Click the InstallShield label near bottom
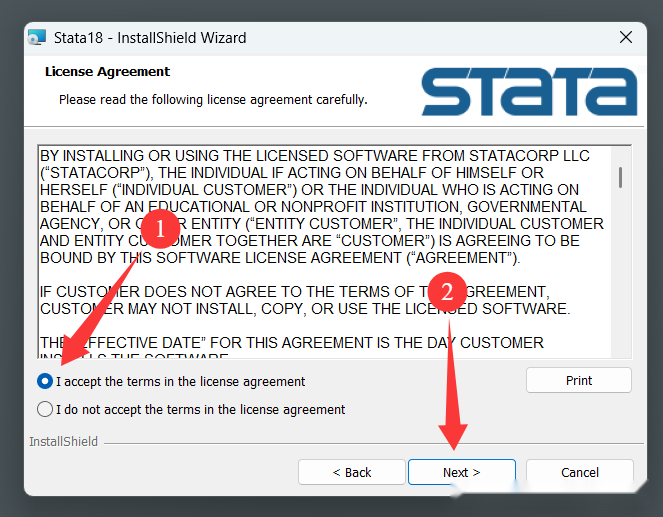 [x=63, y=442]
